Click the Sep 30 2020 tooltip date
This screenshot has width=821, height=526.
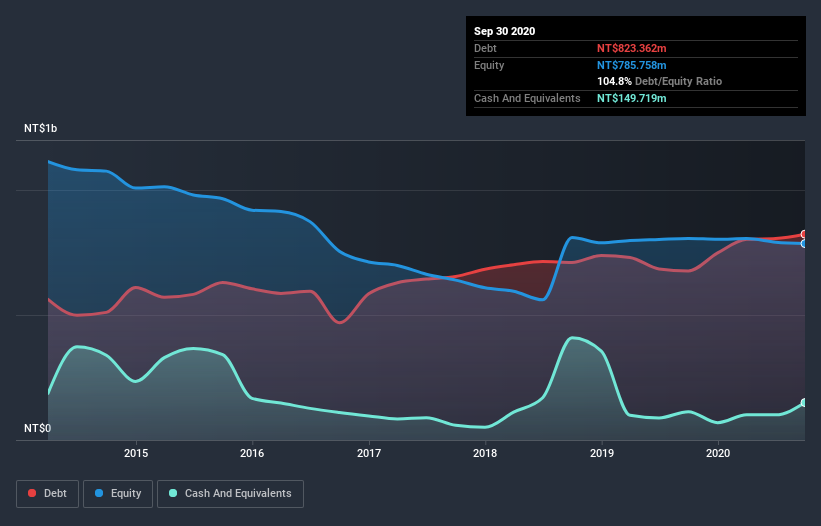[504, 31]
